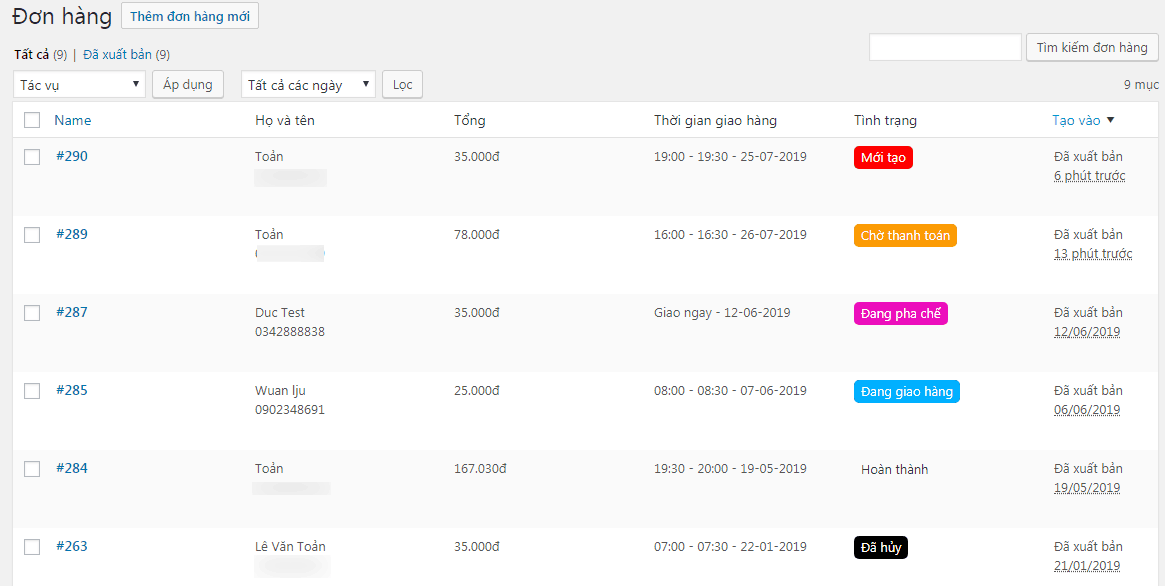Click the orange Chờ thanh toán badge
This screenshot has height=586, width=1165.
coord(905,236)
